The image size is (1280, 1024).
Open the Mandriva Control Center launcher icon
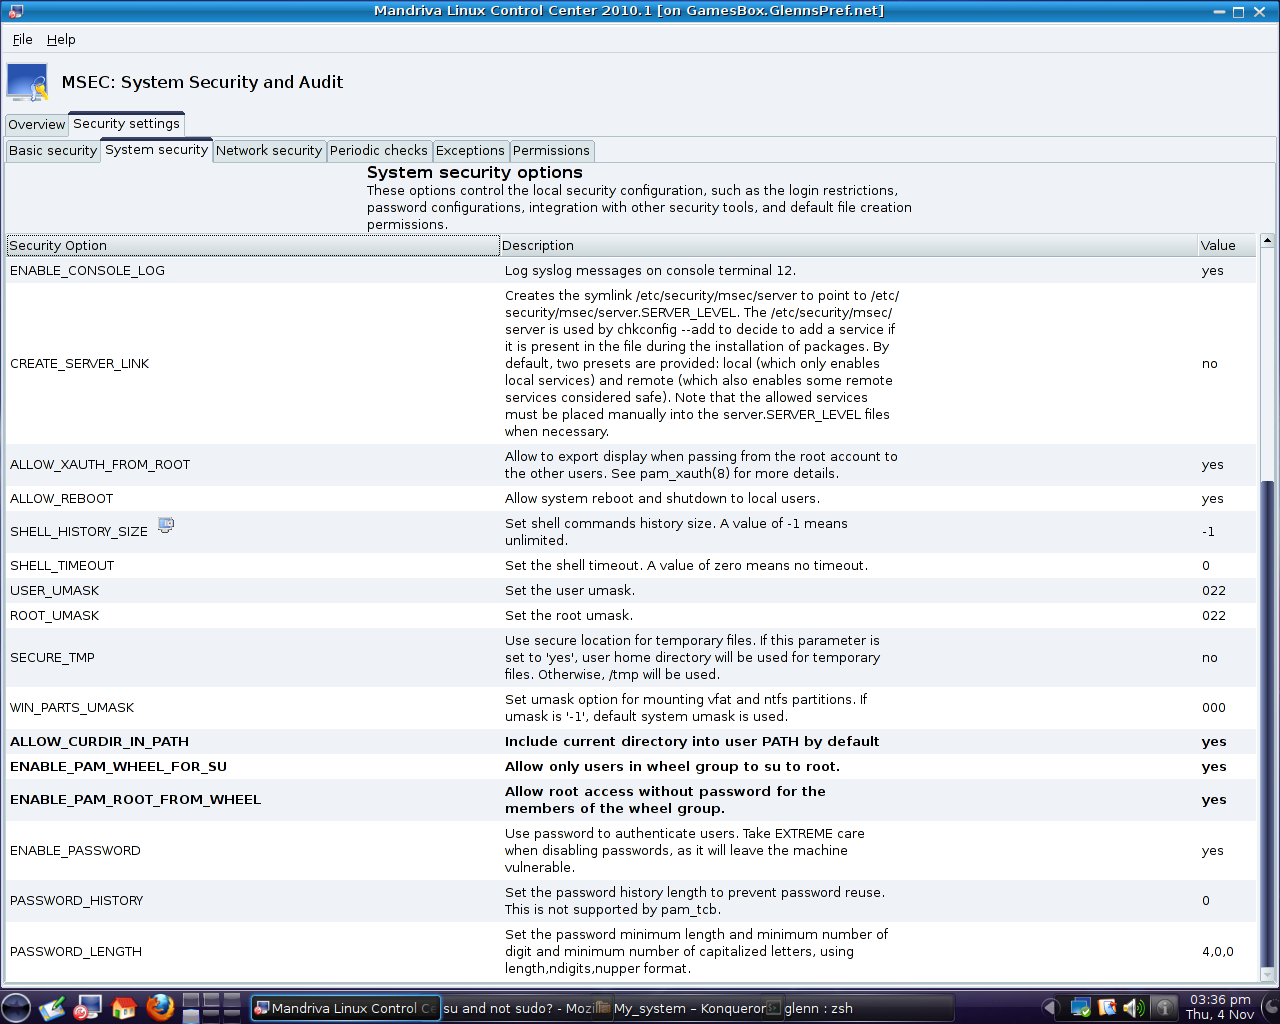pyautogui.click(x=89, y=1008)
